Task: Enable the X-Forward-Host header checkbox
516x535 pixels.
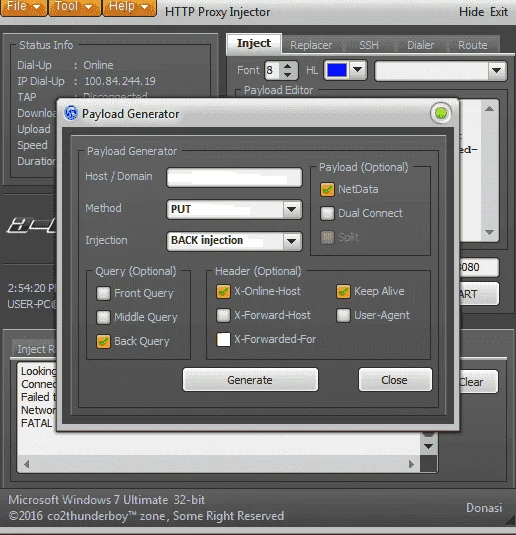Action: pyautogui.click(x=223, y=316)
